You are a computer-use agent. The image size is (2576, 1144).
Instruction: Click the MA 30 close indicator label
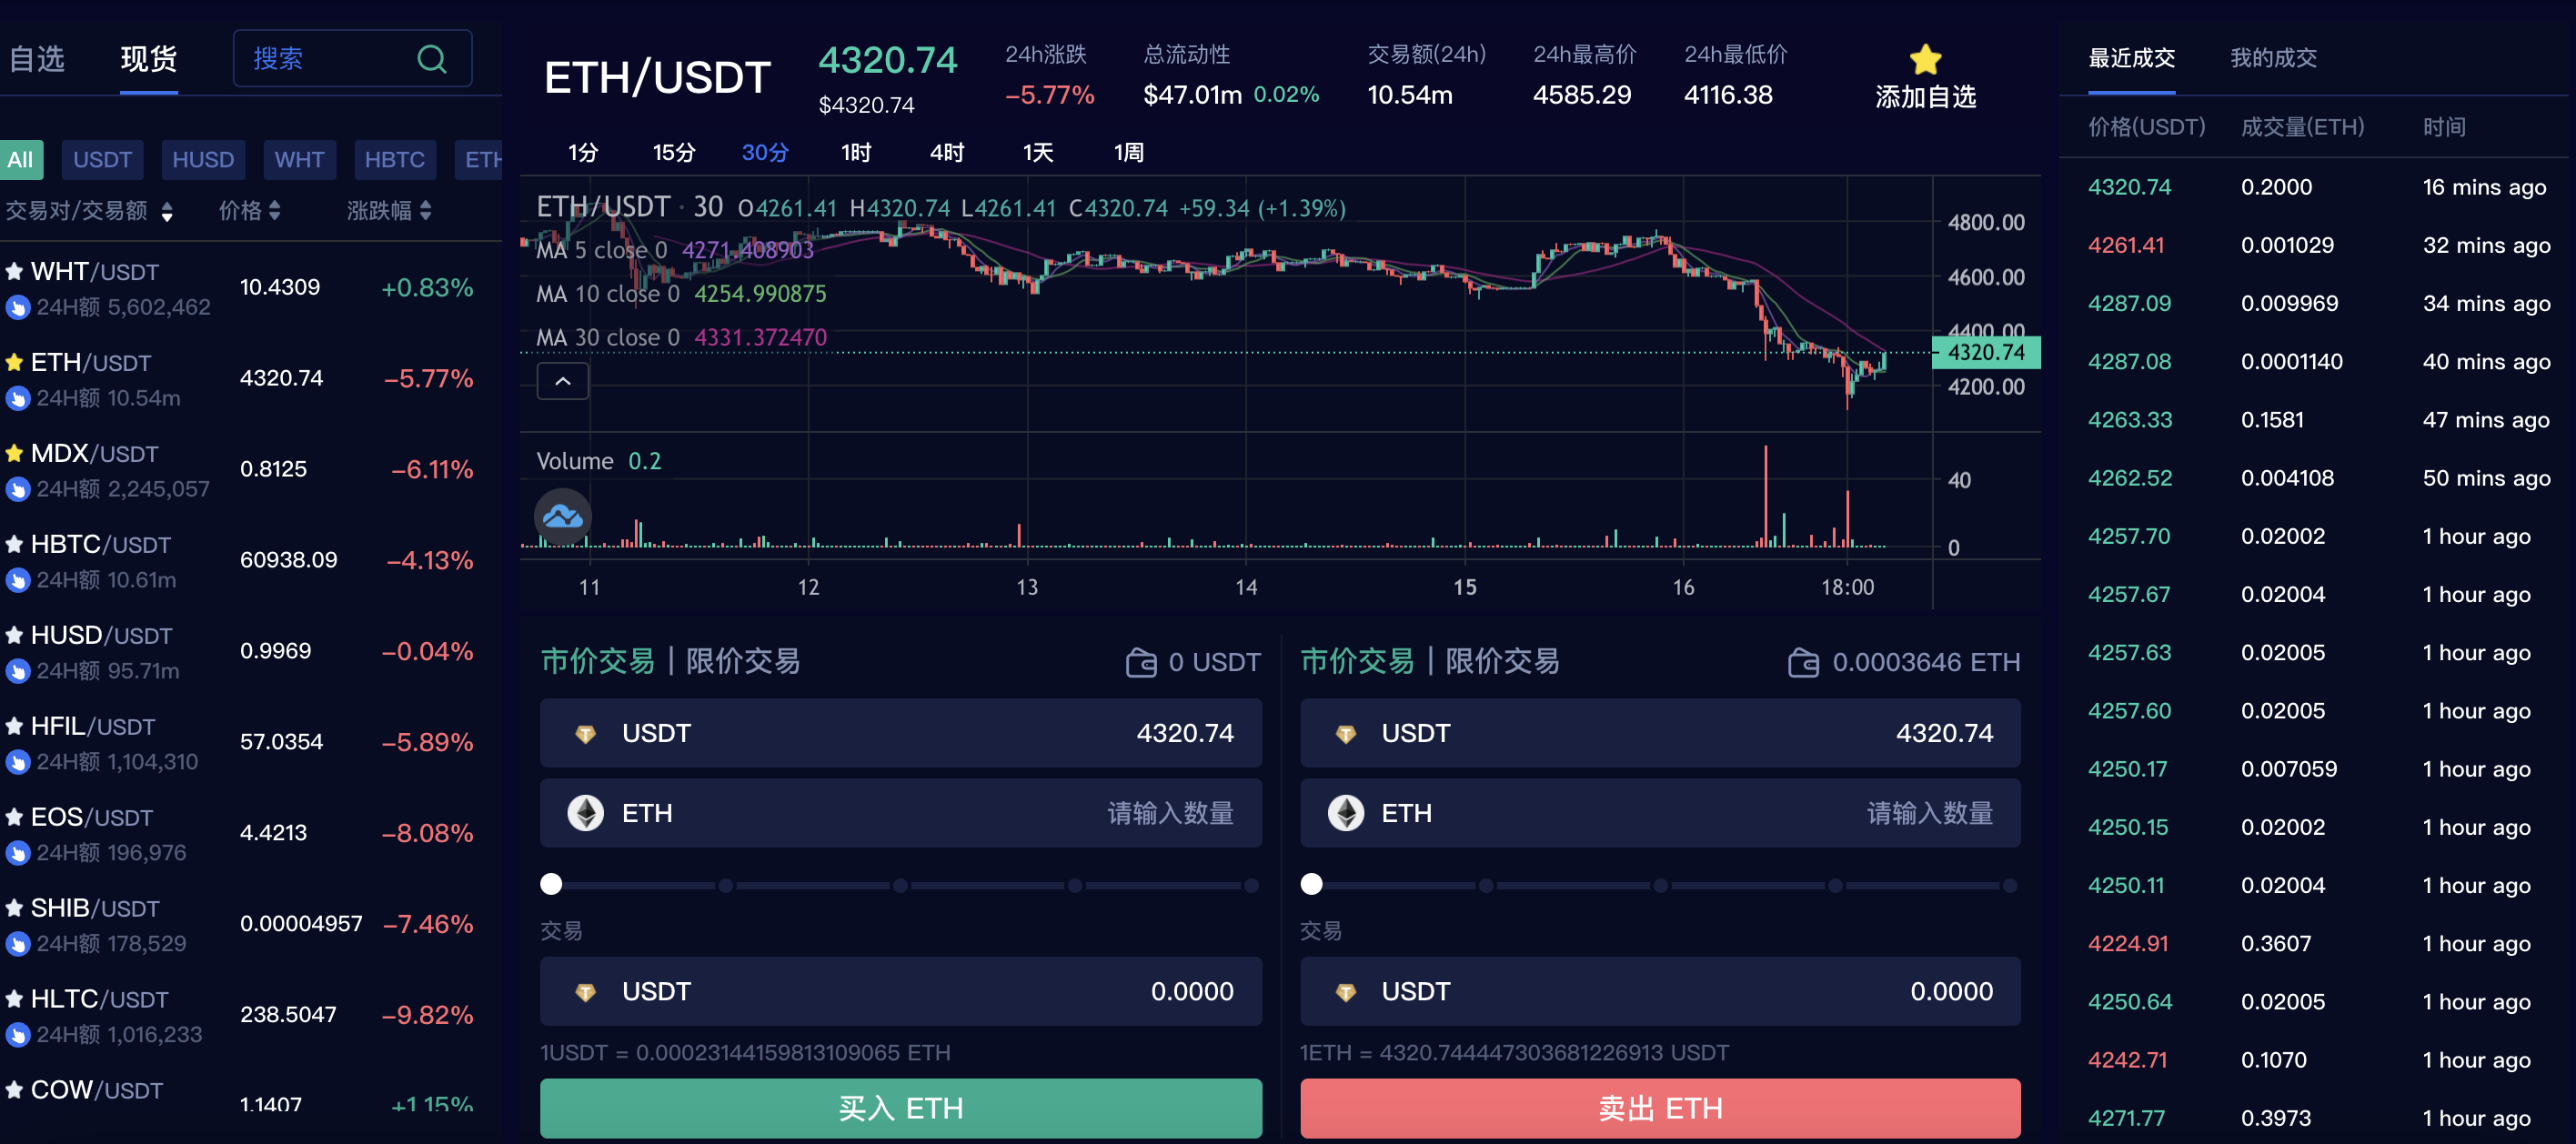[608, 338]
